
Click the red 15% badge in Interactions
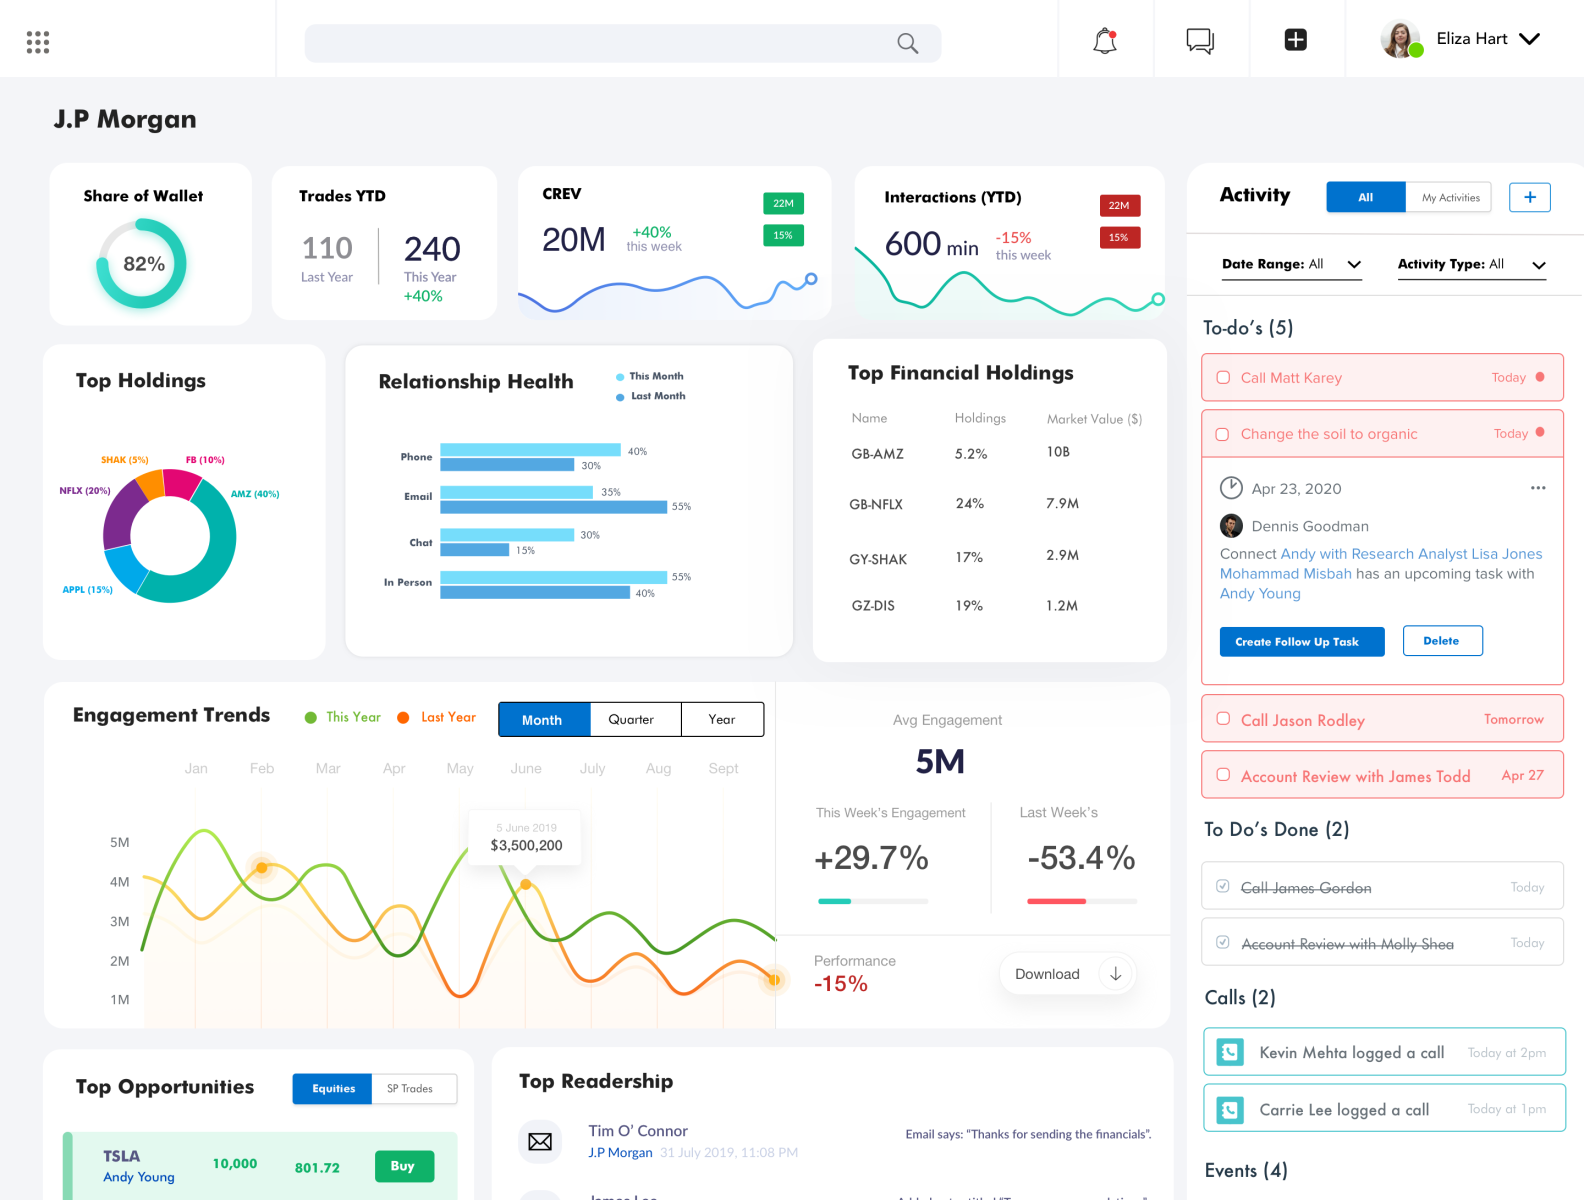tap(1120, 237)
